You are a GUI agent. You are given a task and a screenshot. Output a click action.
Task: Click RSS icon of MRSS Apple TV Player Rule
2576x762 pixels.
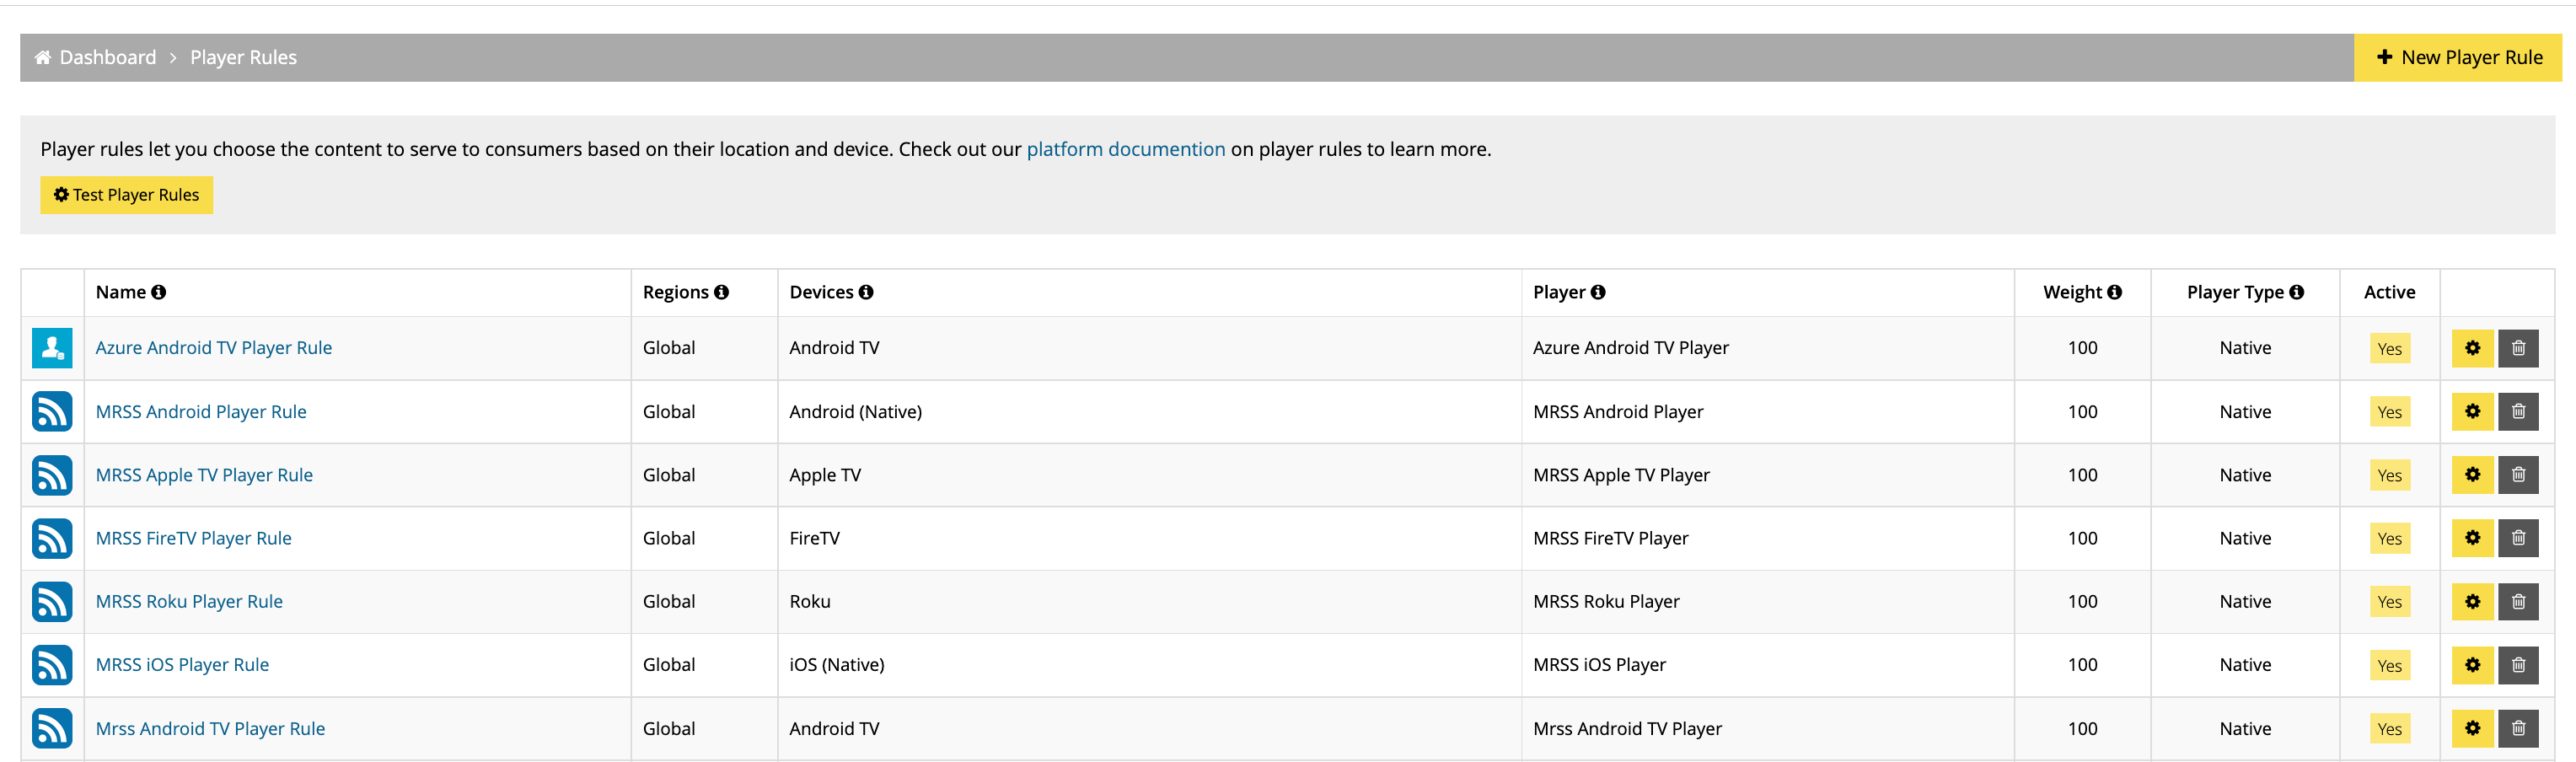click(x=52, y=475)
